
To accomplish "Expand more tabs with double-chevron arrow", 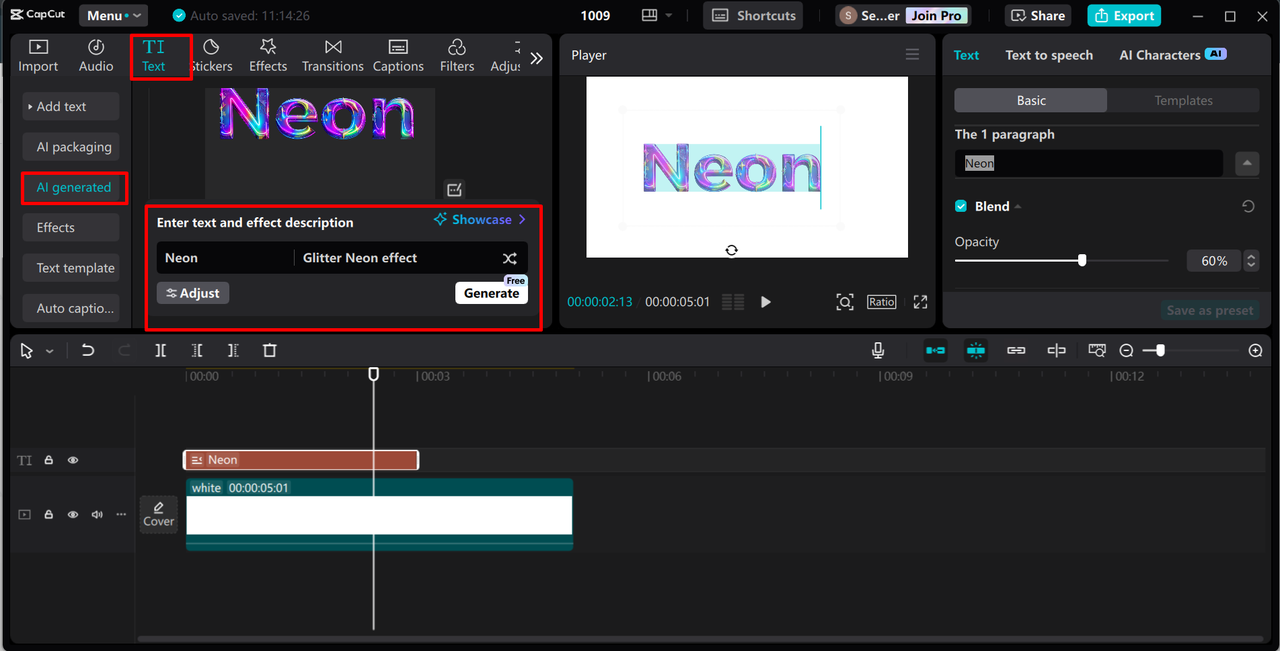I will (x=537, y=58).
